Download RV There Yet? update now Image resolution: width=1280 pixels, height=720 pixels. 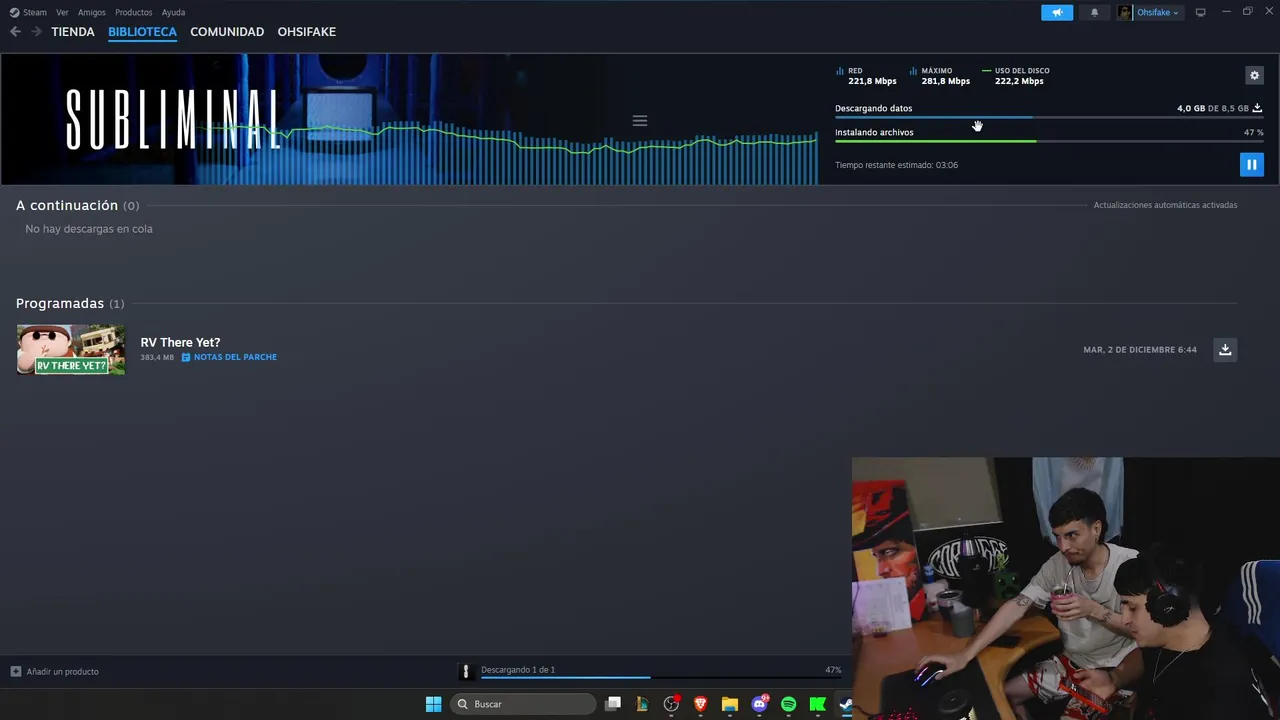click(x=1225, y=349)
